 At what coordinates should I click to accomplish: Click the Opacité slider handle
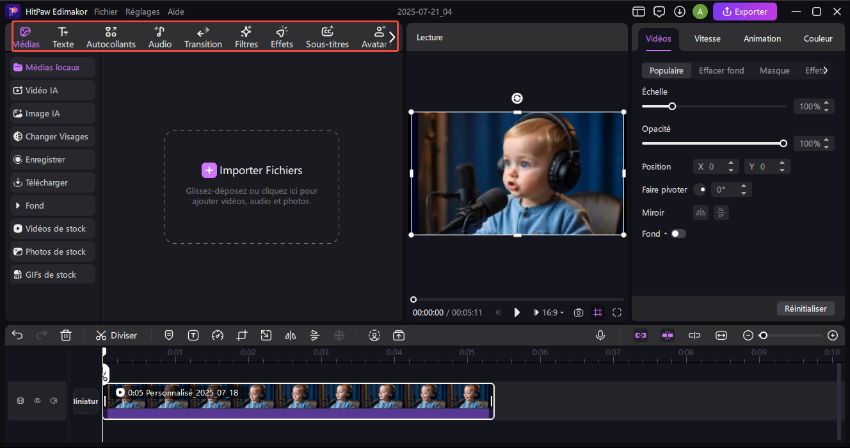coord(783,143)
